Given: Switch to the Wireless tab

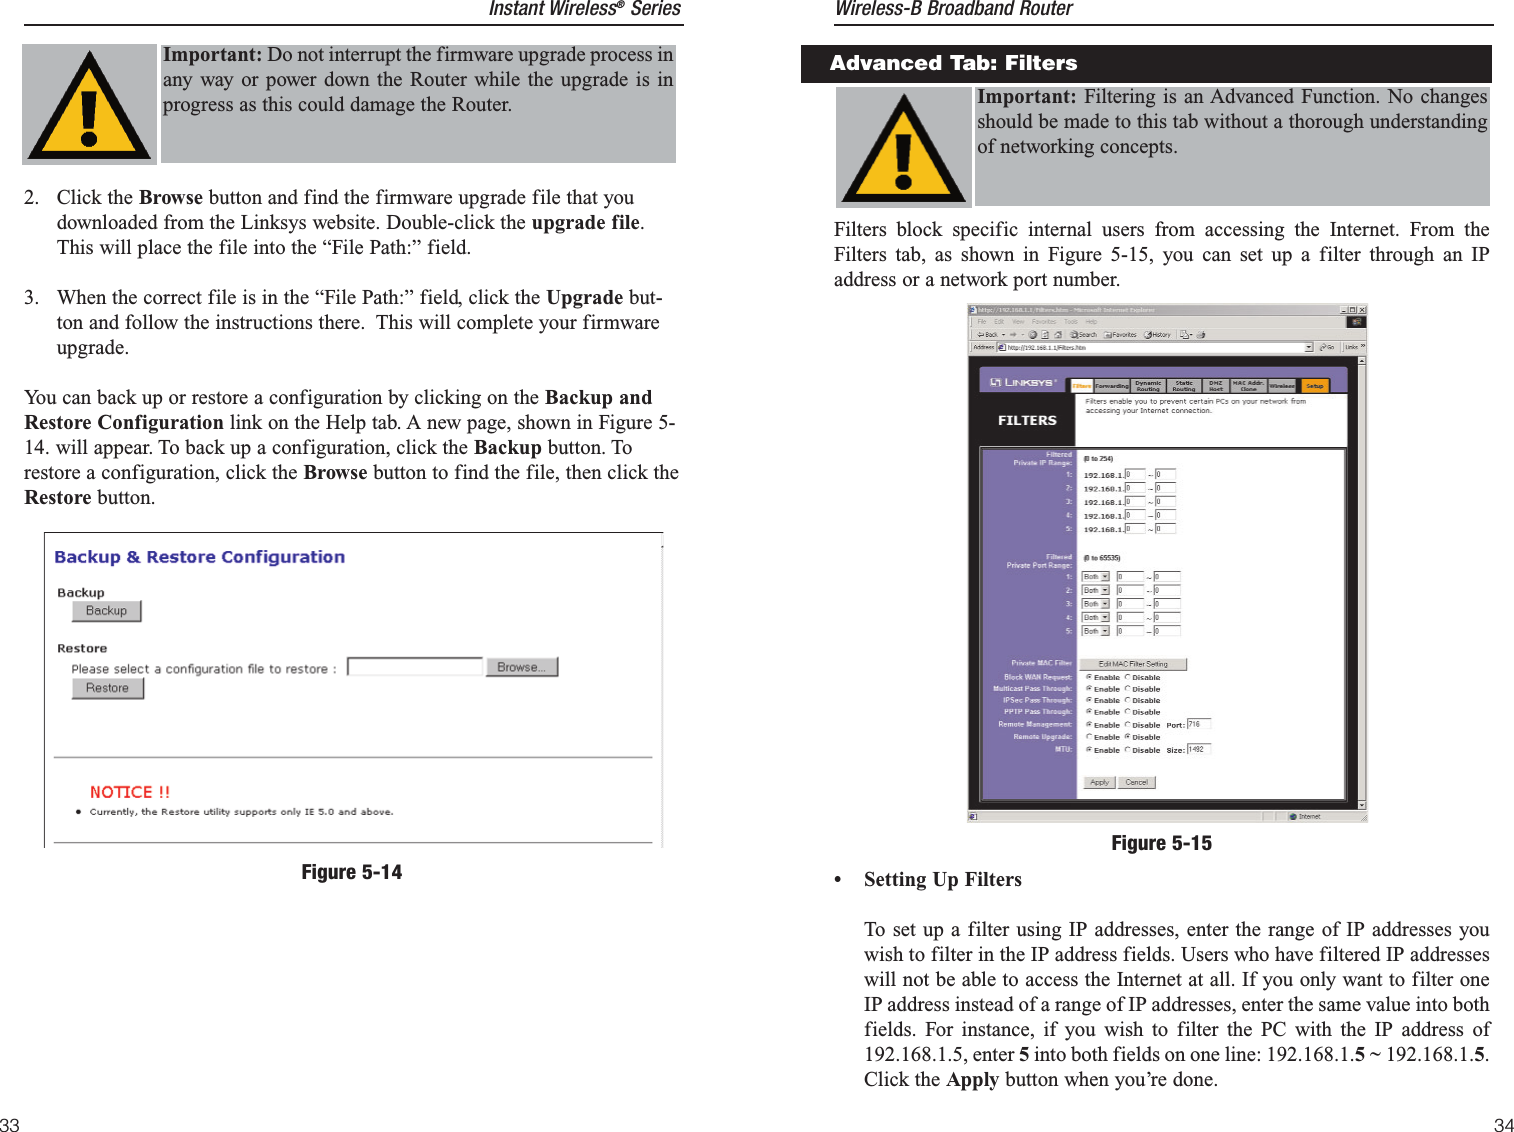Looking at the screenshot, I should point(1282,386).
